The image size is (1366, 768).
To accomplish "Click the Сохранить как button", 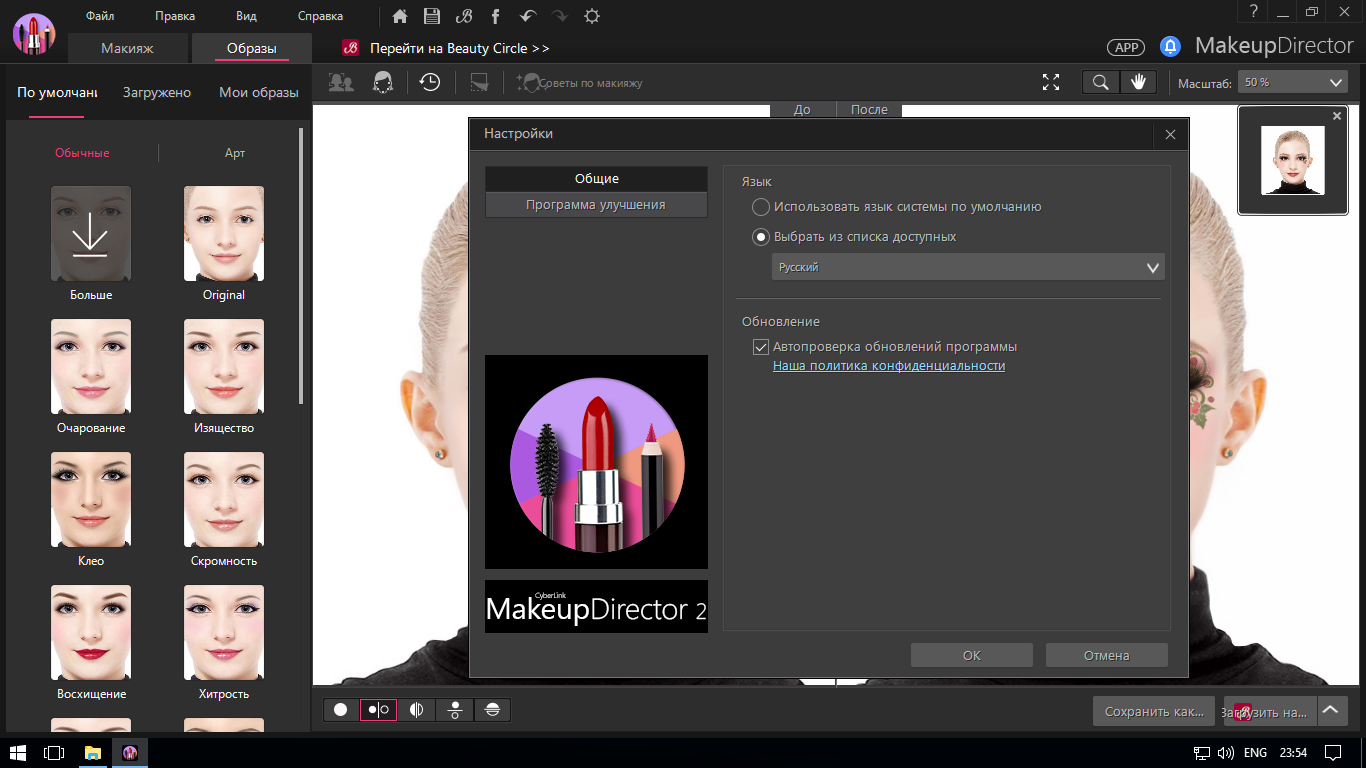I will point(1154,711).
